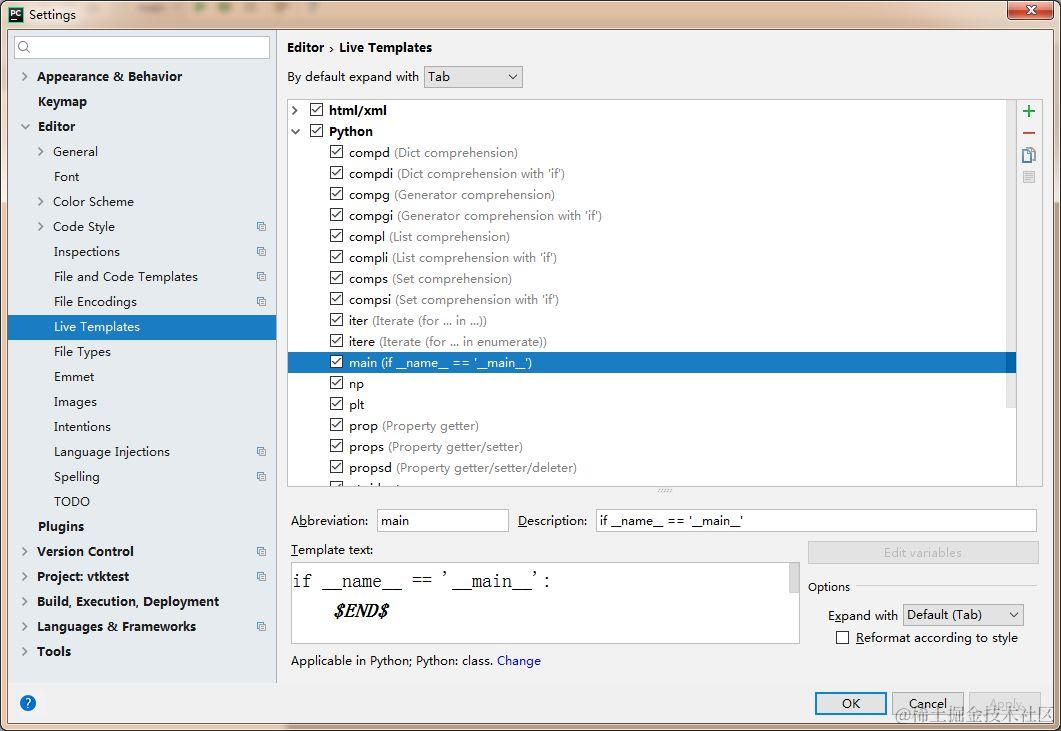Remove the selected template with minus icon
The width and height of the screenshot is (1061, 731).
[1029, 133]
